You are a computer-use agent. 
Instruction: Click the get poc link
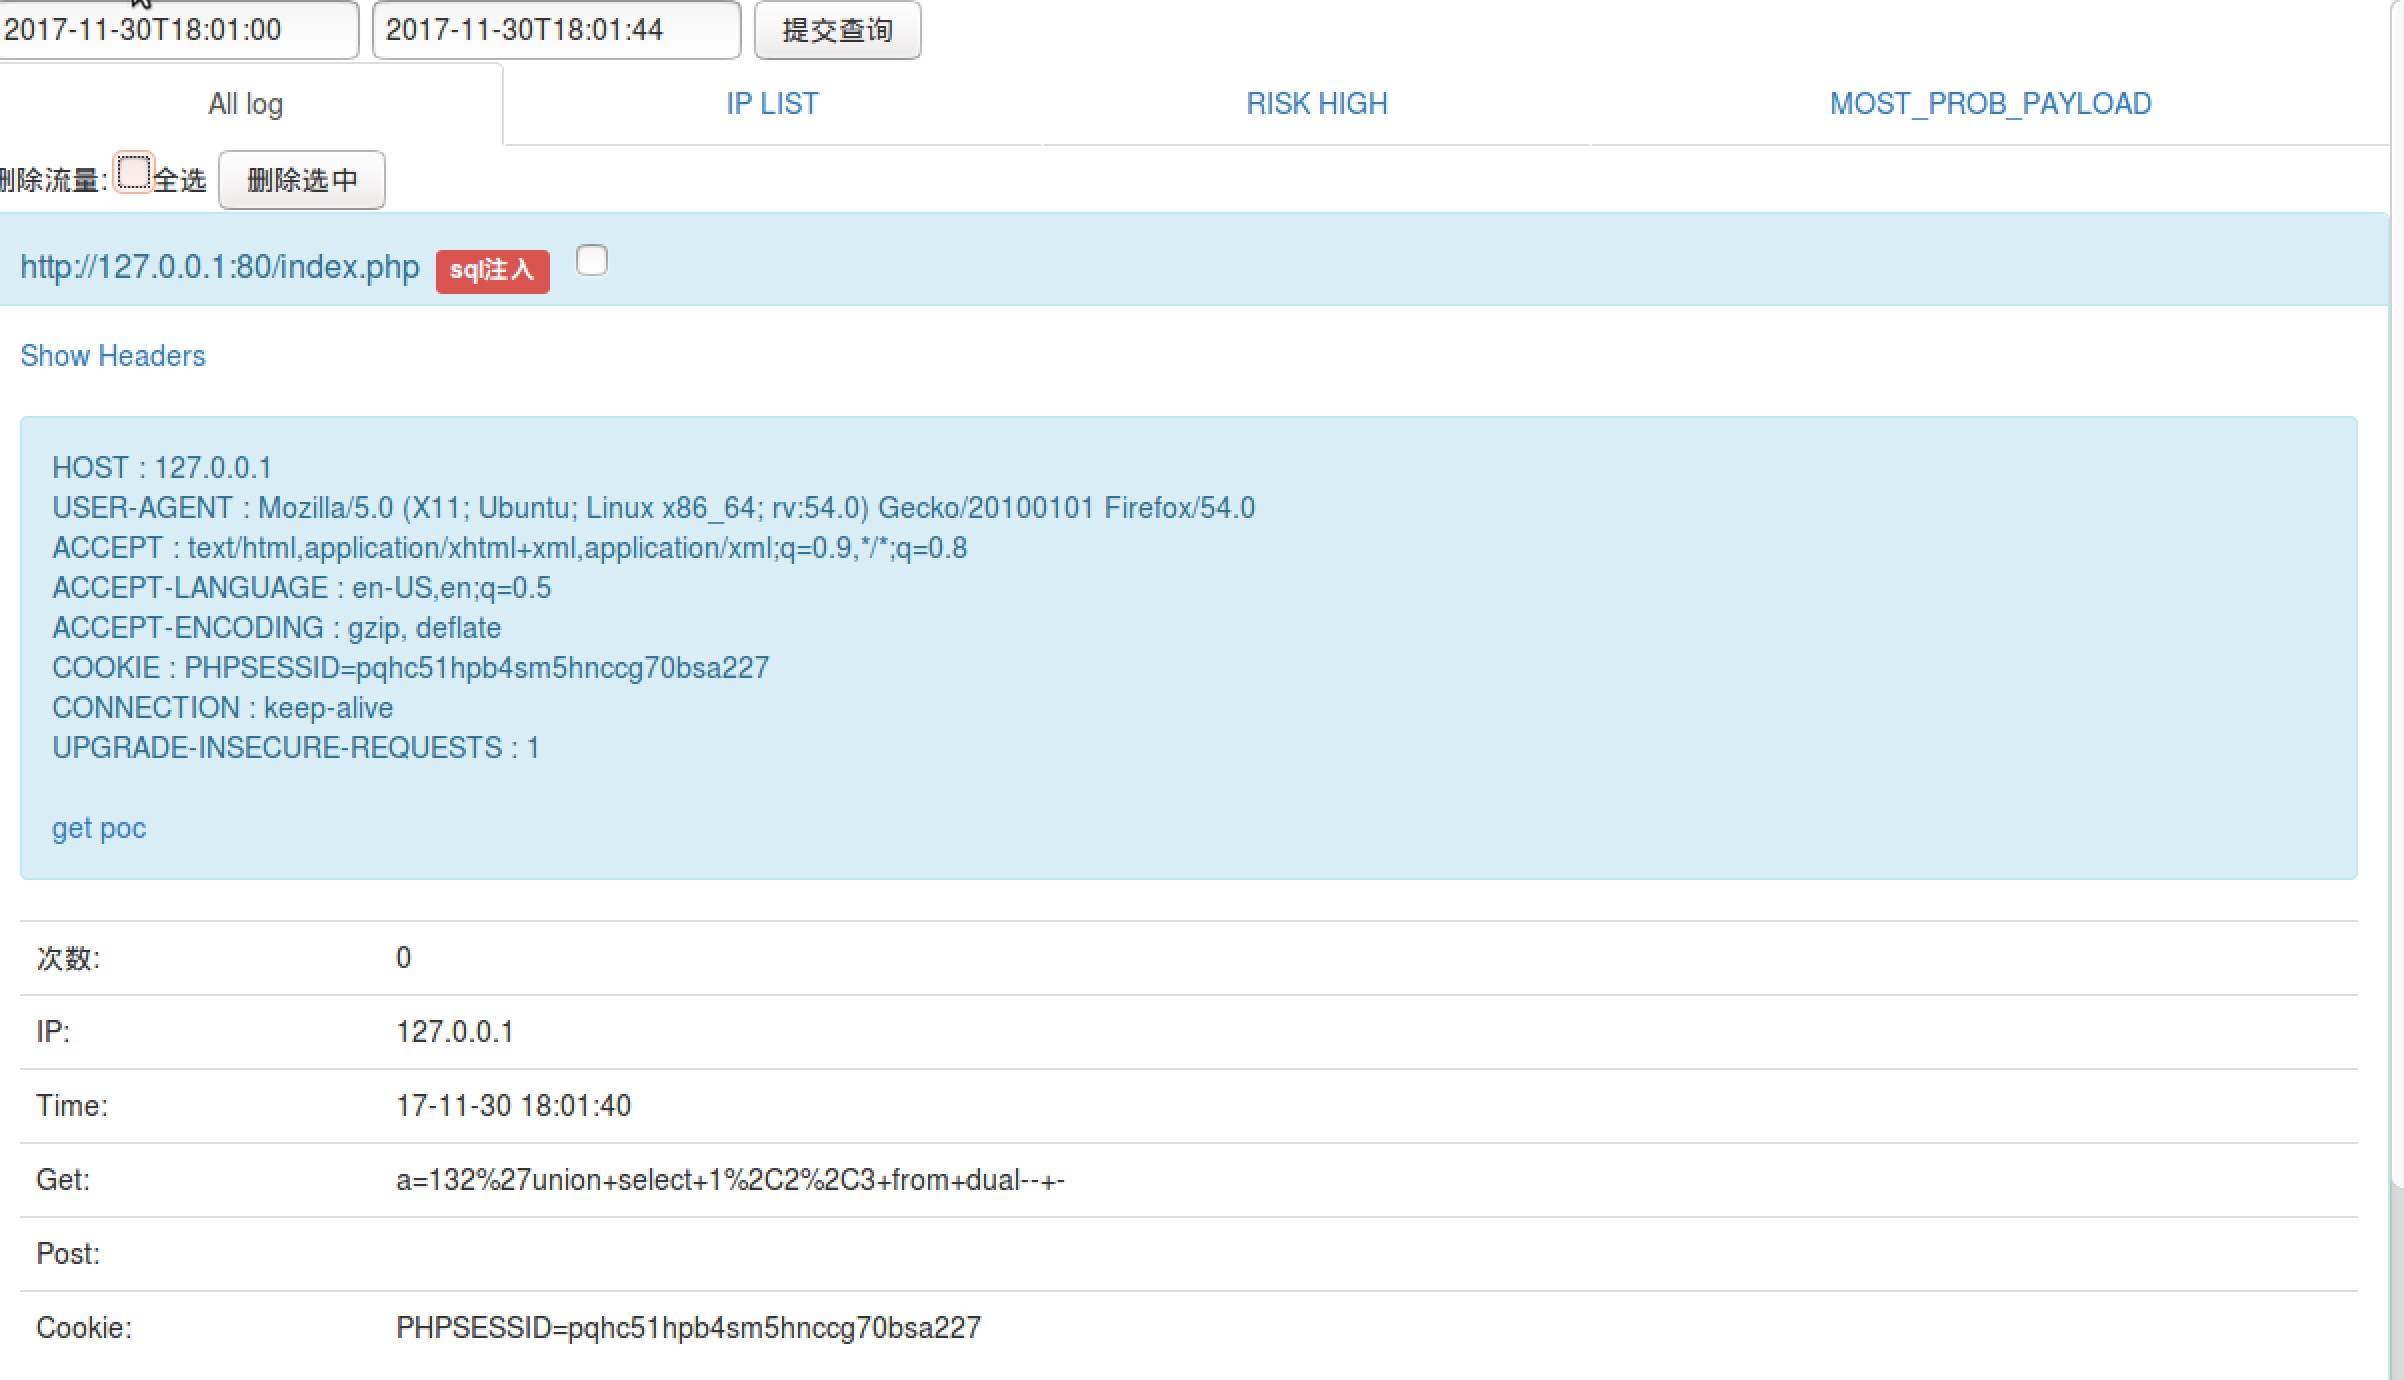pos(99,828)
